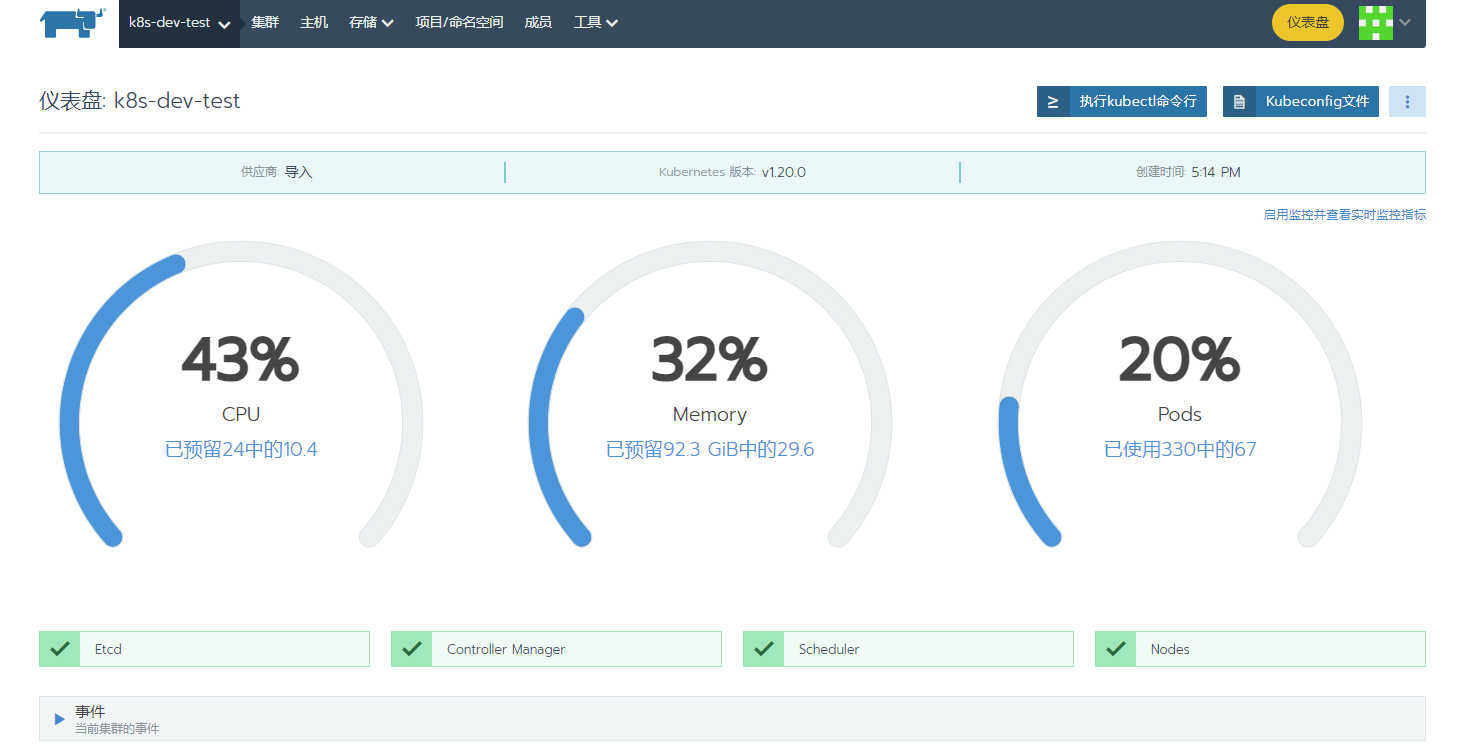1461x750 pixels.
Task: Click the Controller Manager checkmark status icon
Action: [412, 649]
